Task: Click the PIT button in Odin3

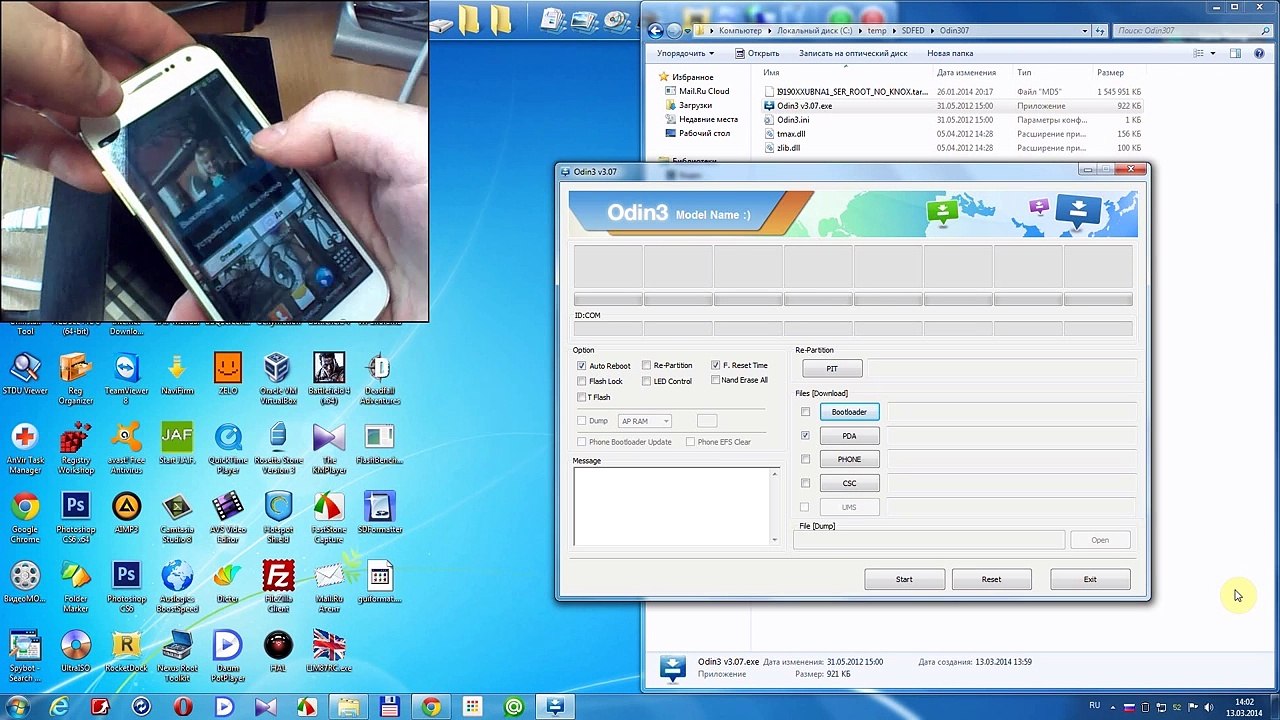Action: click(831, 369)
